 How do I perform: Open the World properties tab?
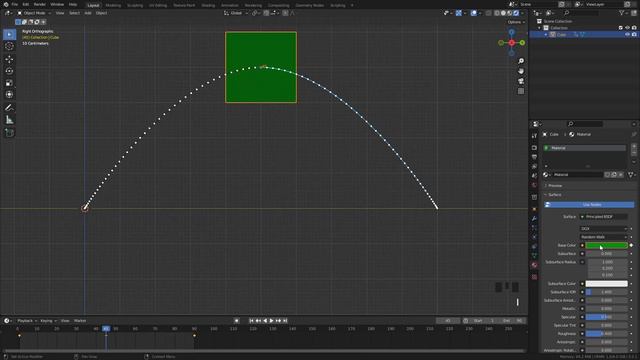534,185
